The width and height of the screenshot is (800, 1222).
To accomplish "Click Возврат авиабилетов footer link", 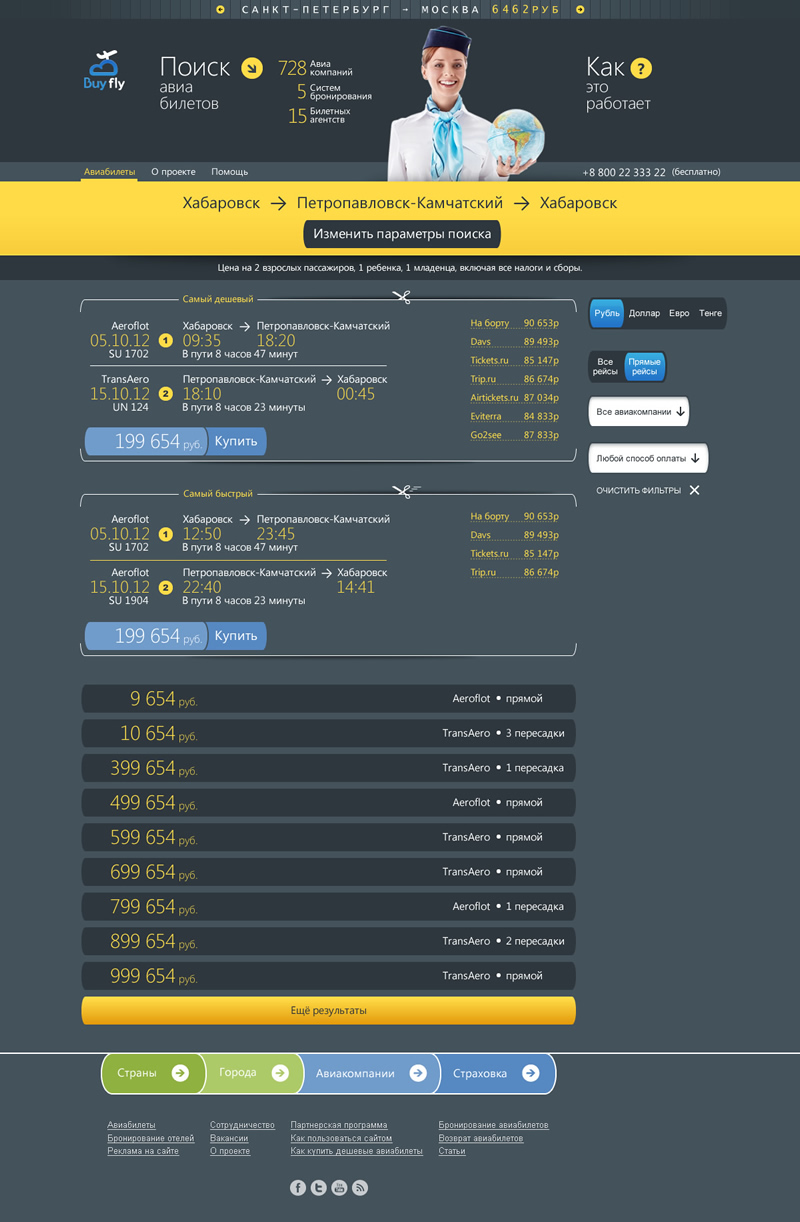I will click(481, 1138).
